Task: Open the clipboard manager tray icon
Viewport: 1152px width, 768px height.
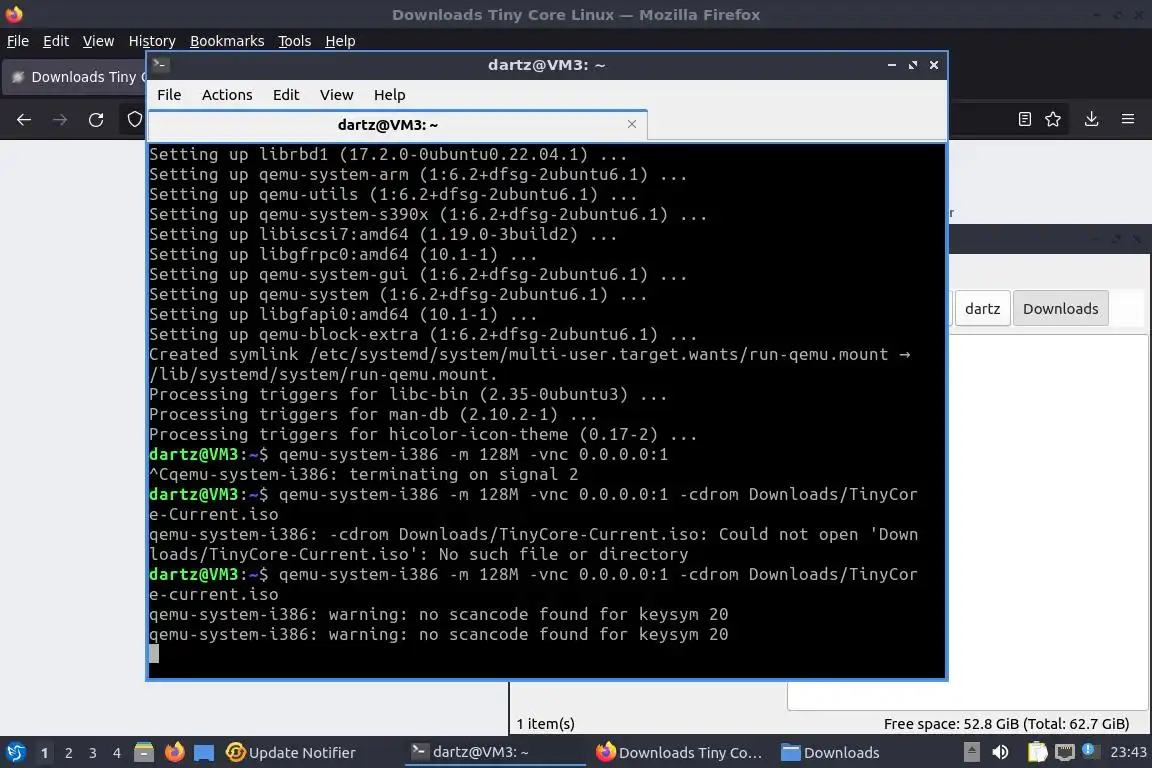Action: coord(1037,752)
